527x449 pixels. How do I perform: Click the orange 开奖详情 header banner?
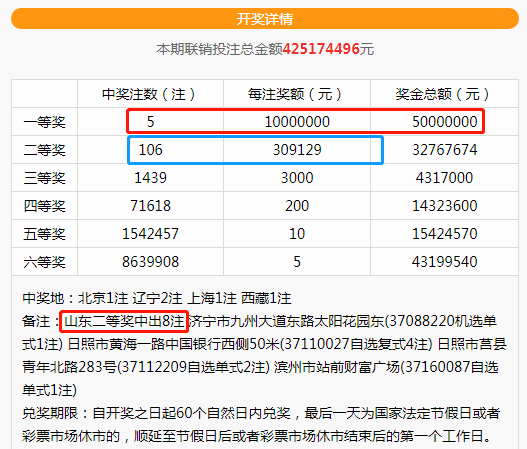(265, 18)
